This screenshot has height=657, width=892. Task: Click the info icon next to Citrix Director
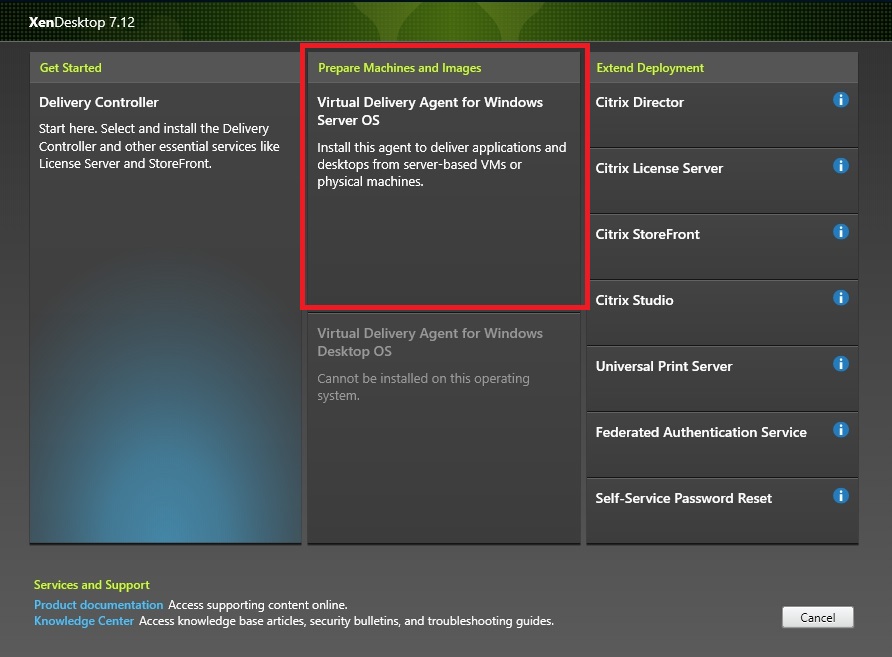click(841, 100)
